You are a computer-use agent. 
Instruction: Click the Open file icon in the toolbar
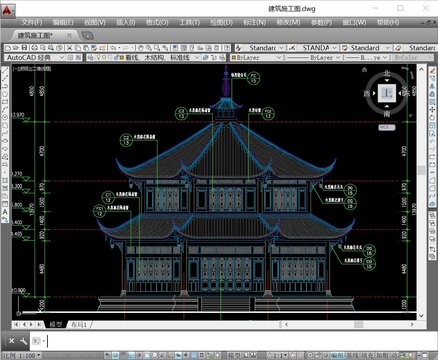pos(16,48)
